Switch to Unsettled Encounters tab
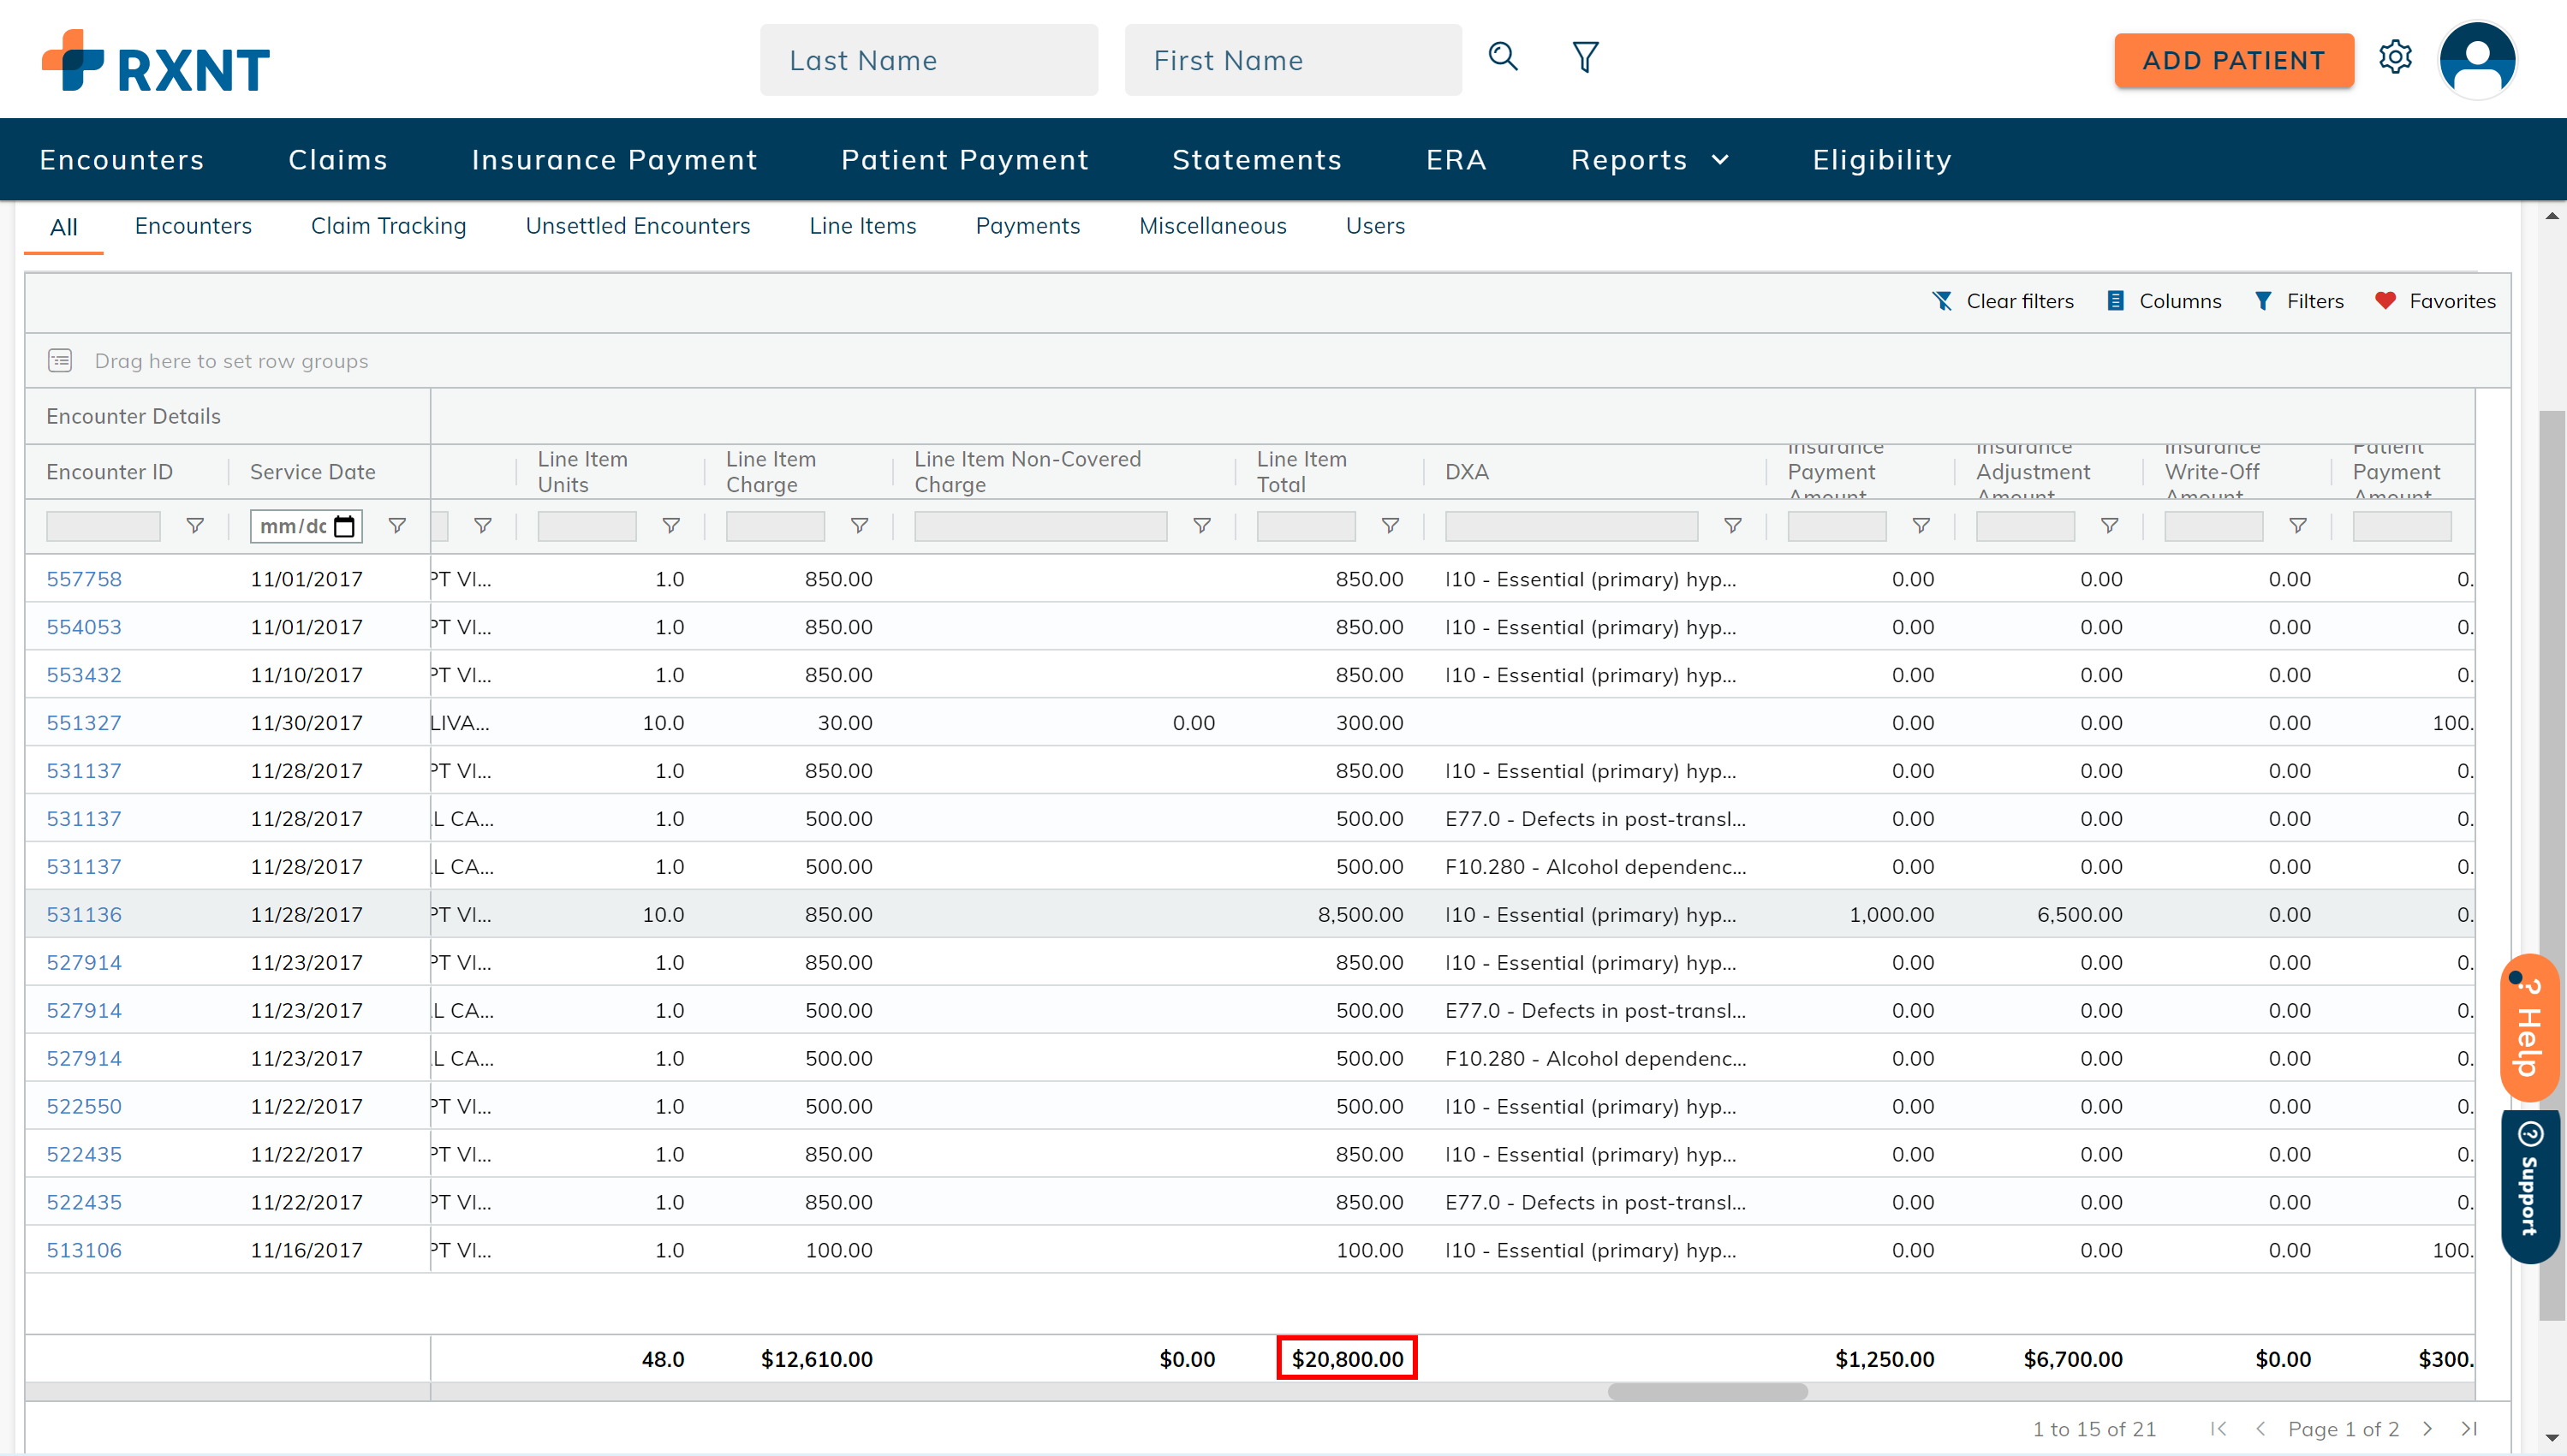Image resolution: width=2567 pixels, height=1456 pixels. tap(638, 226)
